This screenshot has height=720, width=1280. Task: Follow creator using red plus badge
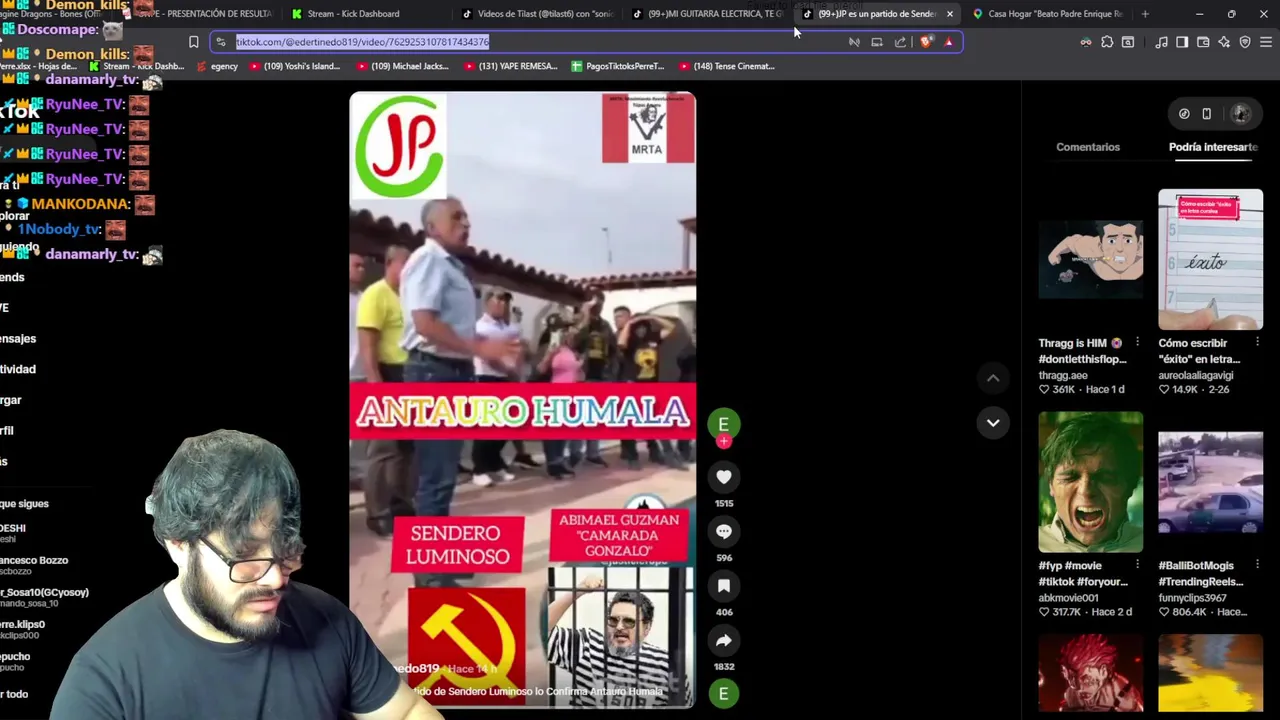pyautogui.click(x=724, y=441)
